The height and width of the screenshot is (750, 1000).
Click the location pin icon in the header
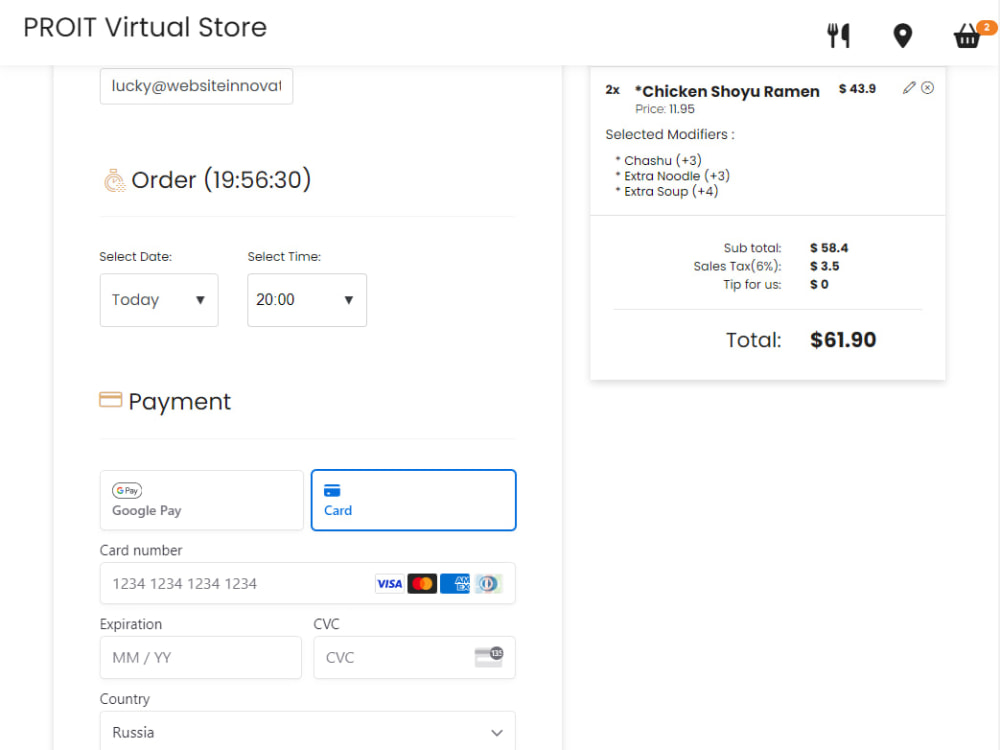coord(902,34)
